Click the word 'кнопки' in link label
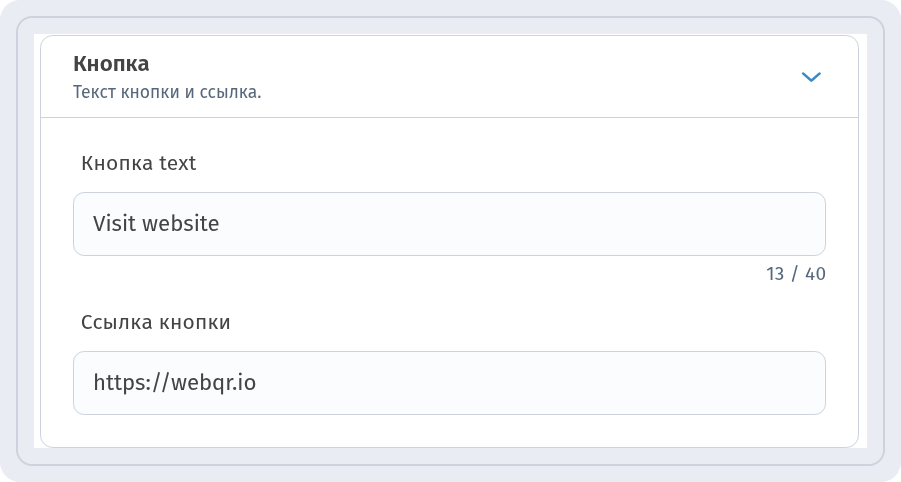 point(195,322)
